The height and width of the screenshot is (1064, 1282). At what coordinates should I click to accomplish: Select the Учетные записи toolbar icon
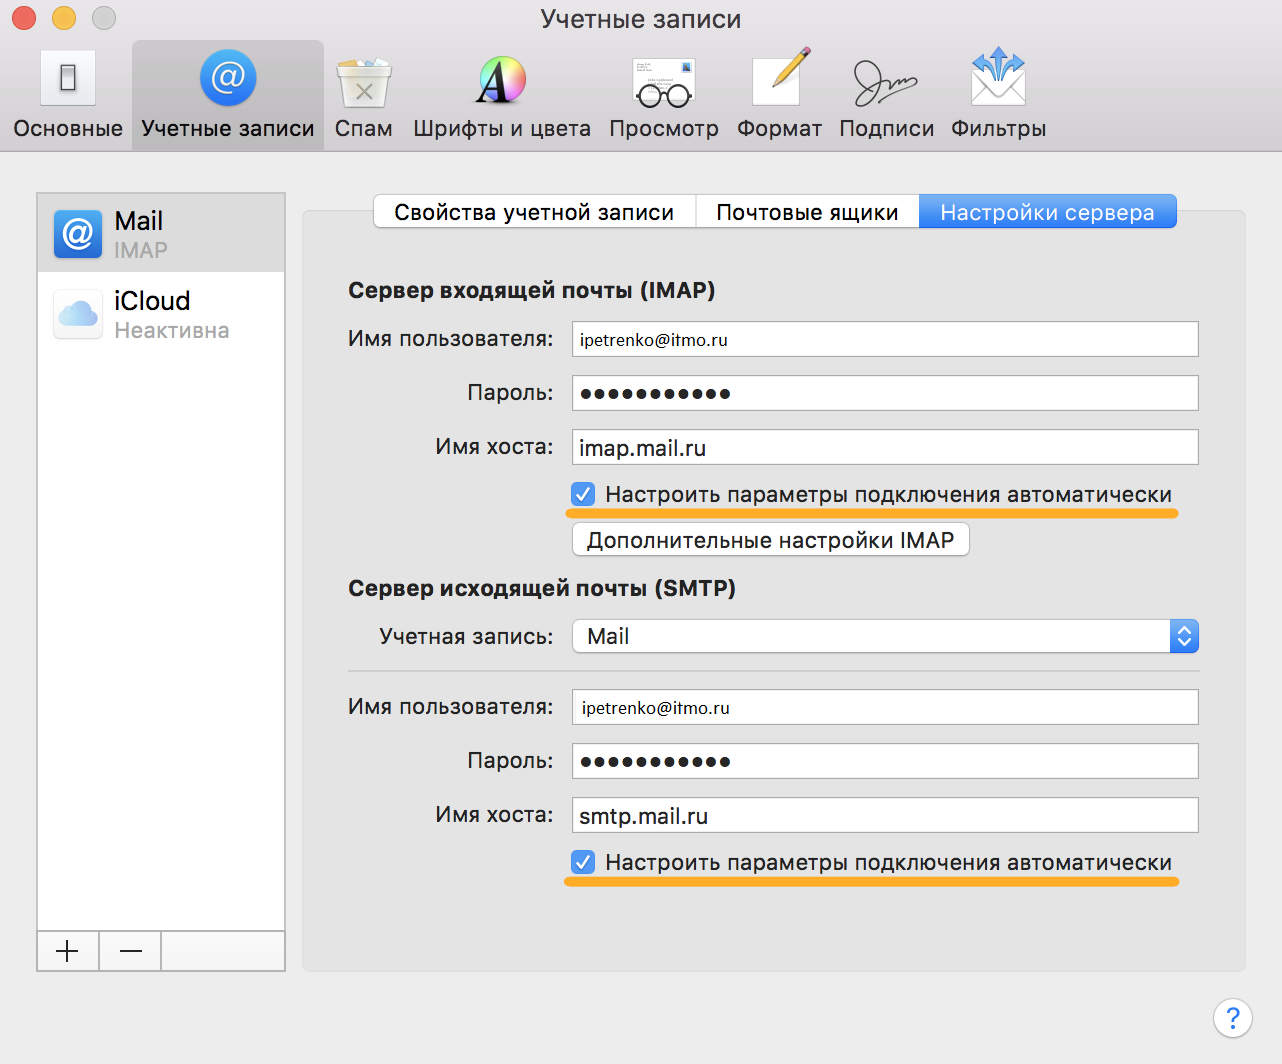[228, 96]
